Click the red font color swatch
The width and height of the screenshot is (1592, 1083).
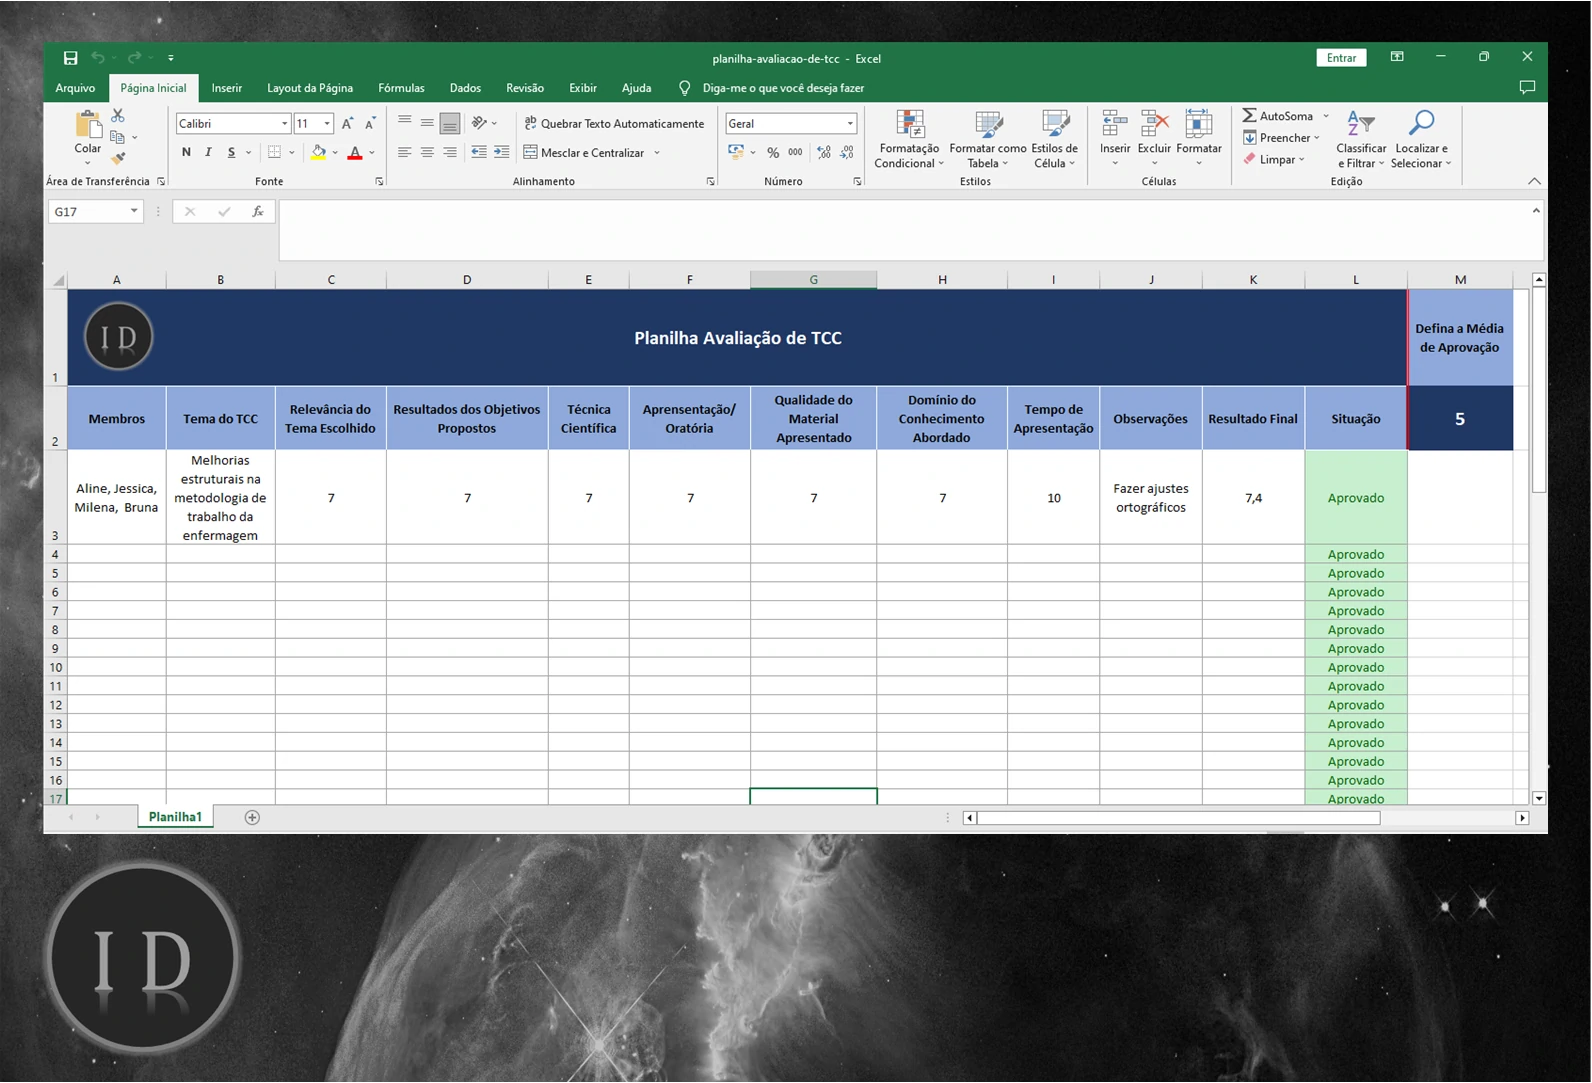coord(355,153)
